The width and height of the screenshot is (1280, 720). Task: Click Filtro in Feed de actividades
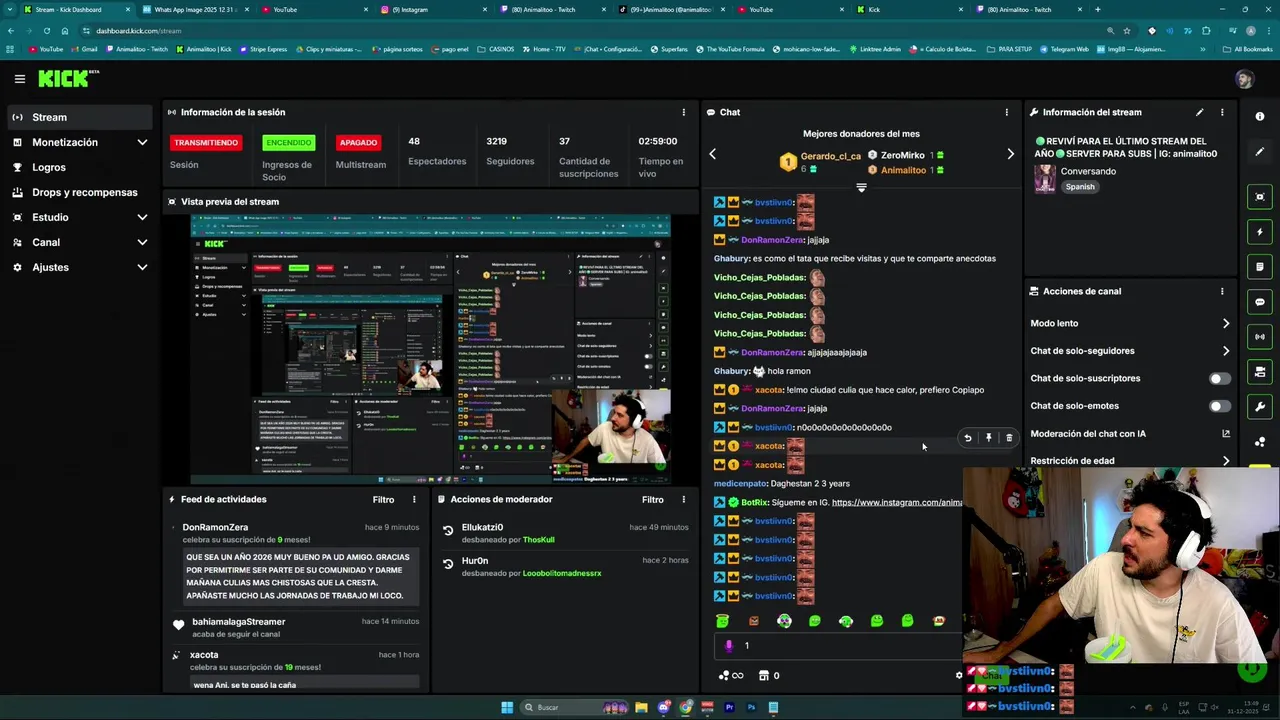tap(383, 499)
